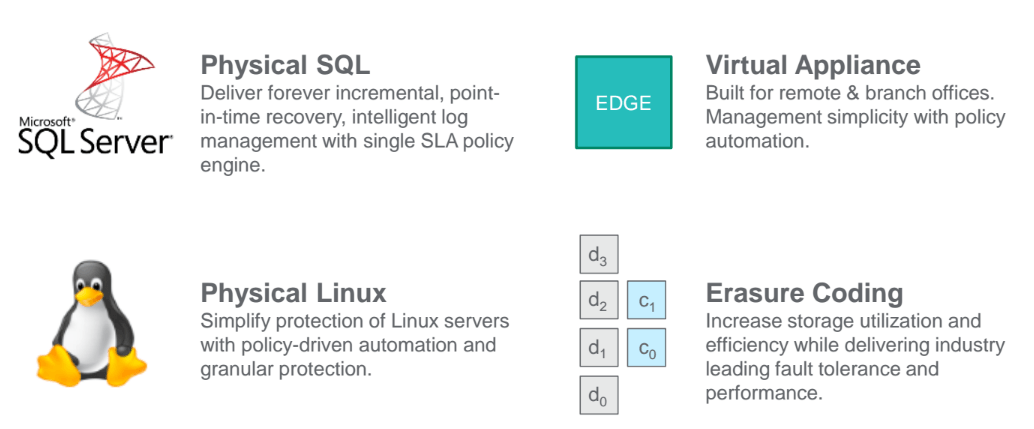Image resolution: width=1034 pixels, height=429 pixels.
Task: Click the d2 data block
Action: [x=599, y=300]
